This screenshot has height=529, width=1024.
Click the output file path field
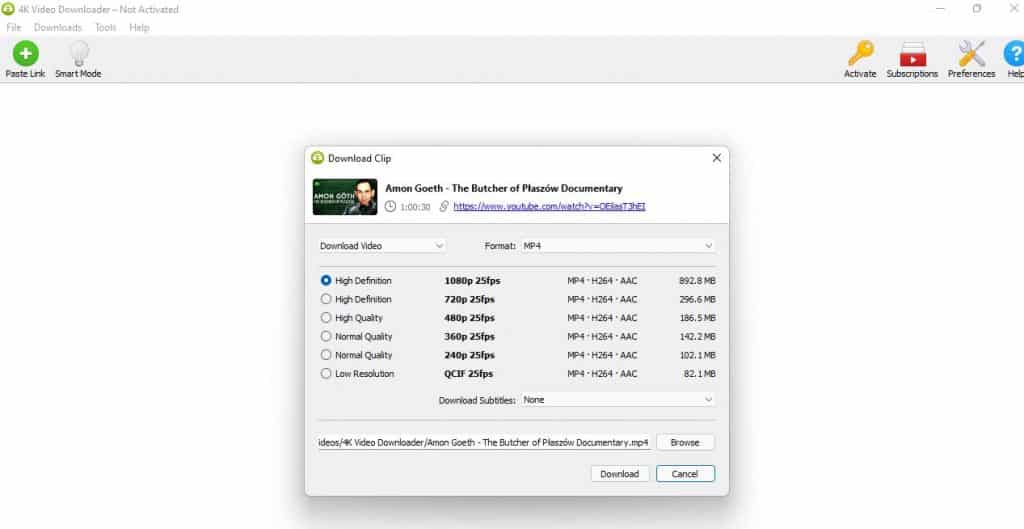[484, 442]
